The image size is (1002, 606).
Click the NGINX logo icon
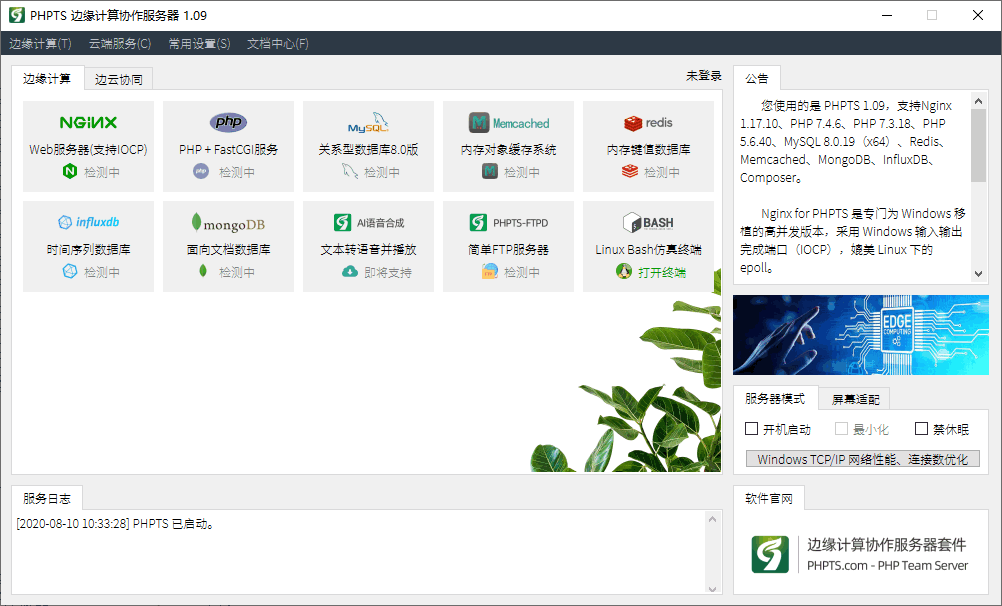tap(88, 122)
